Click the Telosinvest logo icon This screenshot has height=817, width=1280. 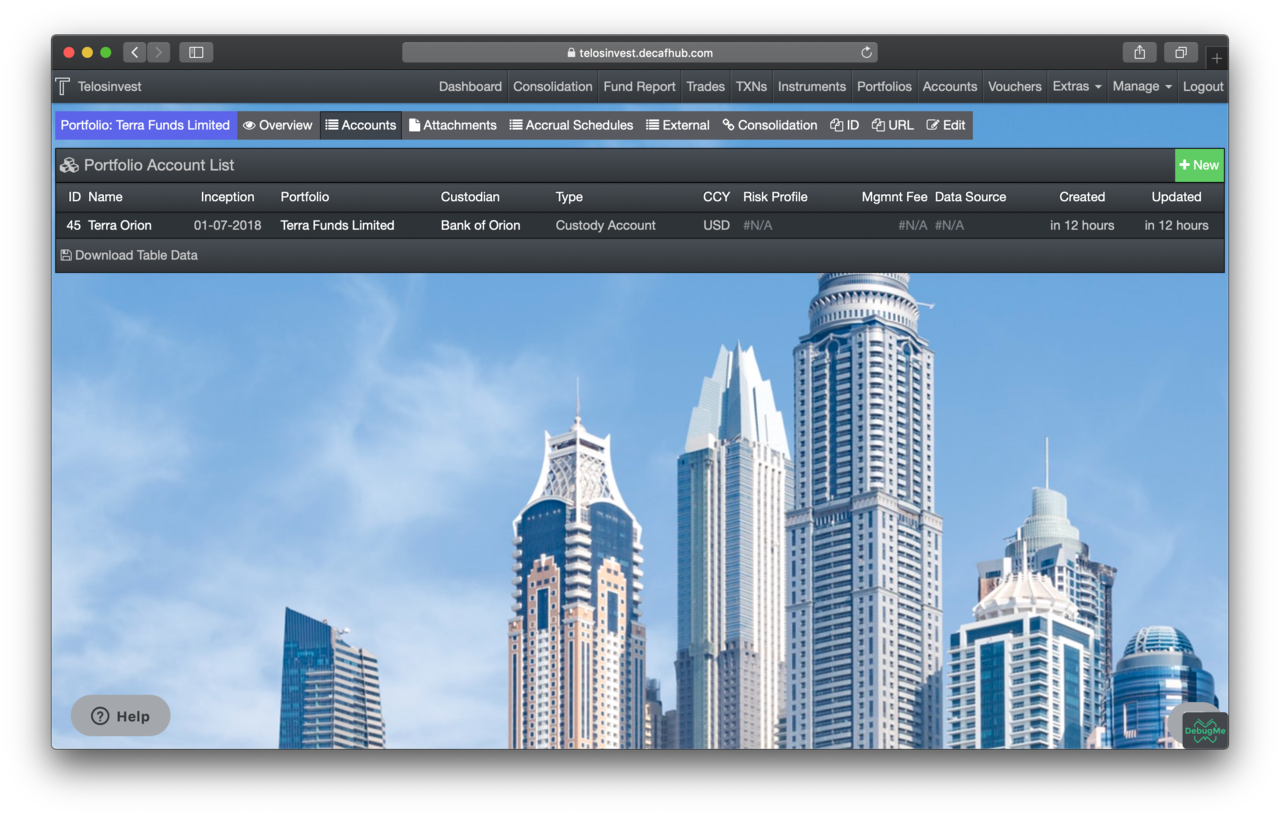point(63,87)
